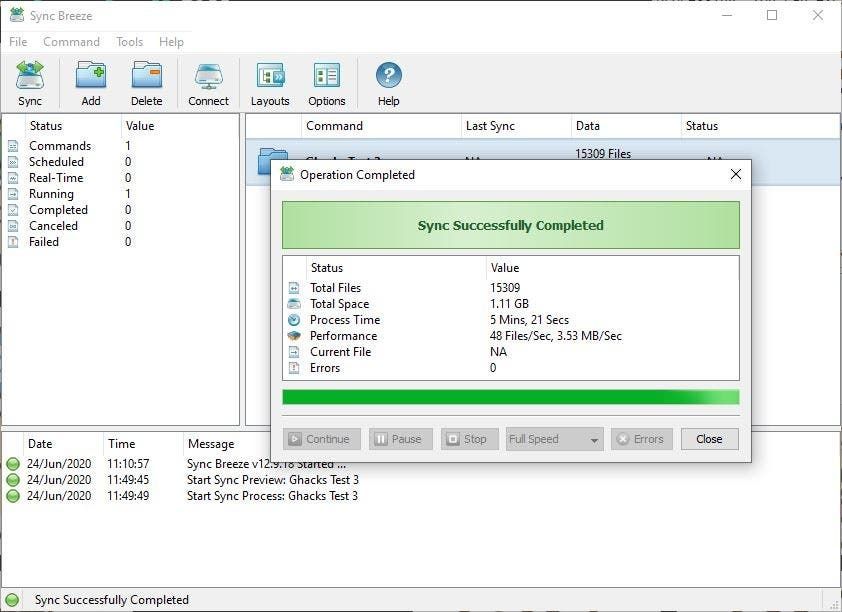Click the Errors icon in dialog list
The width and height of the screenshot is (842, 612).
(x=294, y=368)
